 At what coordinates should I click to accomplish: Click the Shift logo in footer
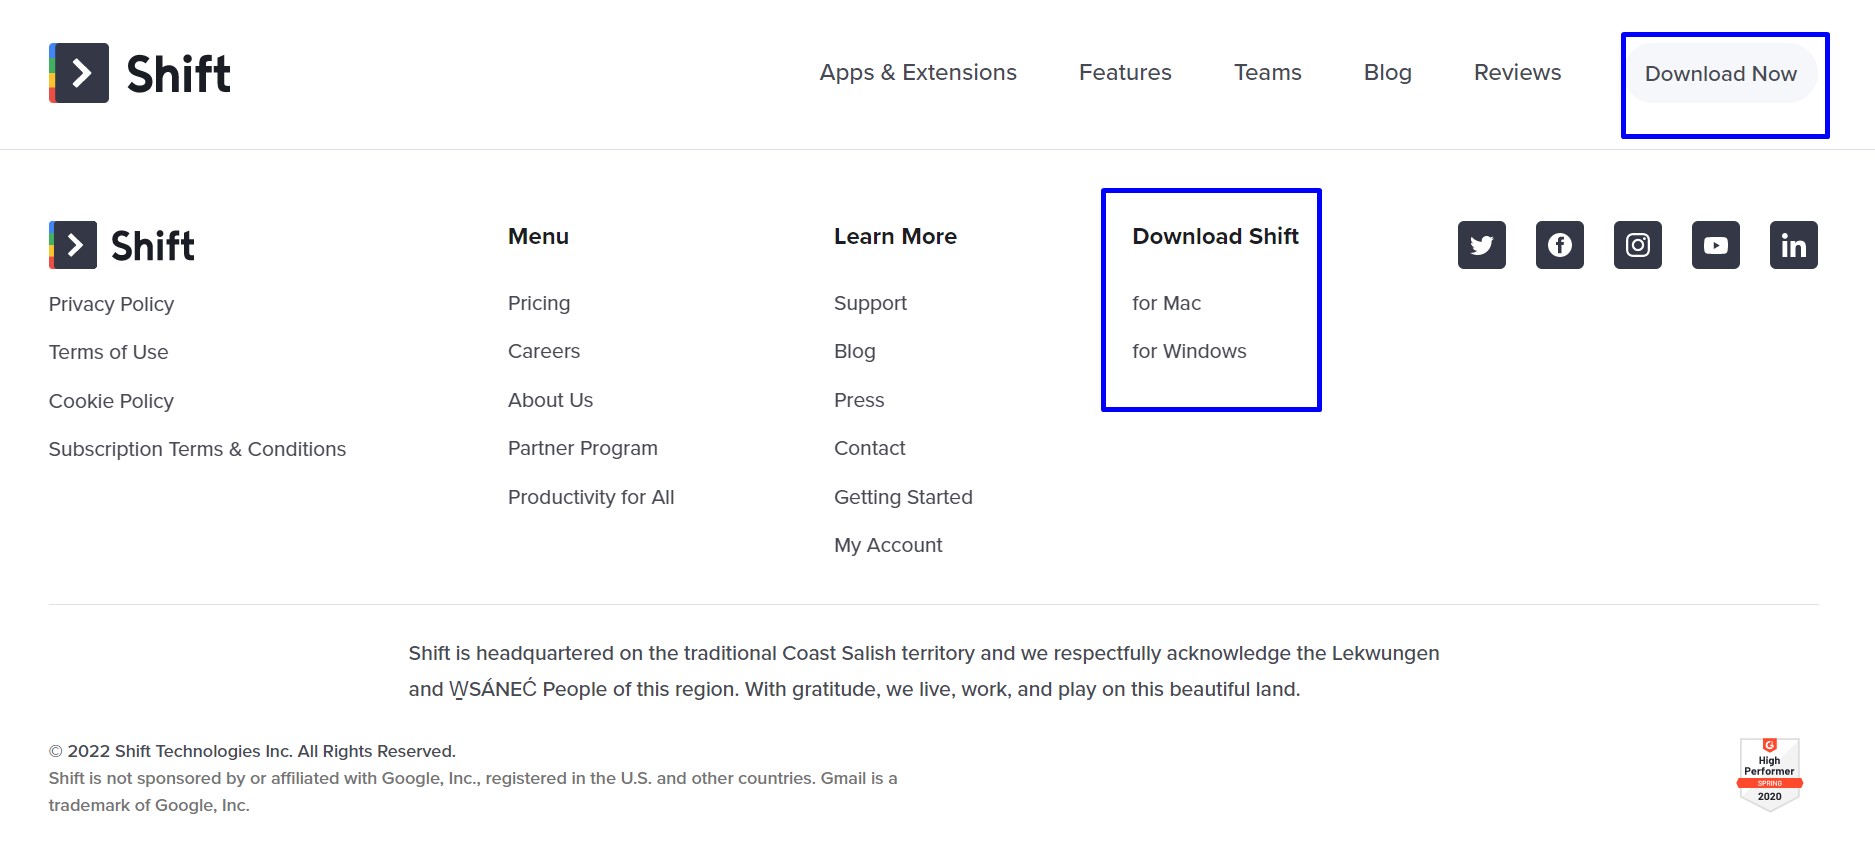[122, 245]
